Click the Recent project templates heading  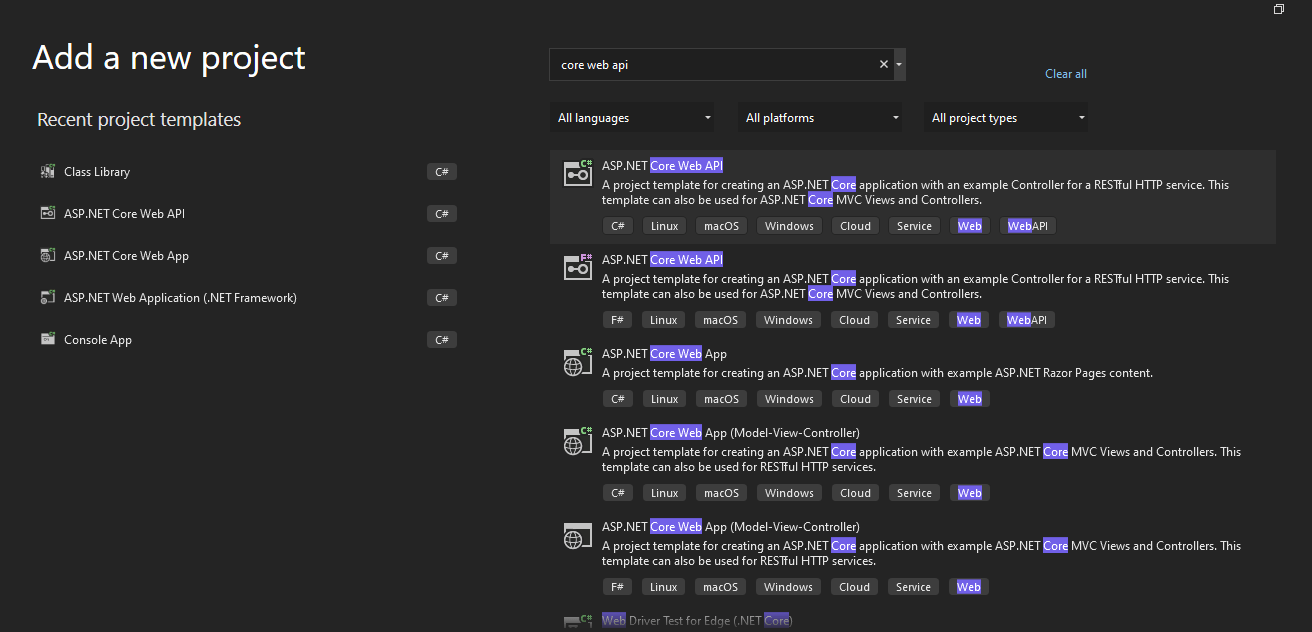(x=139, y=120)
